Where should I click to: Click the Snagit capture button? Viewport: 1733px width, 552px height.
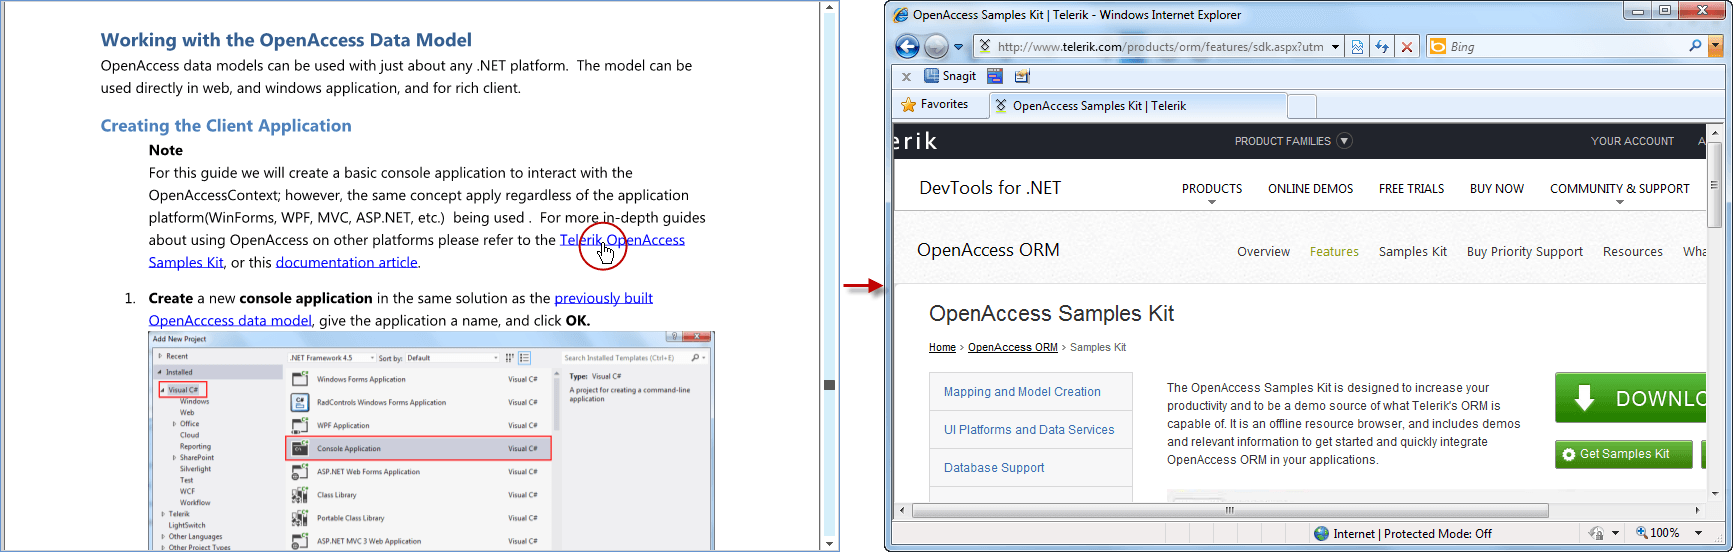950,76
